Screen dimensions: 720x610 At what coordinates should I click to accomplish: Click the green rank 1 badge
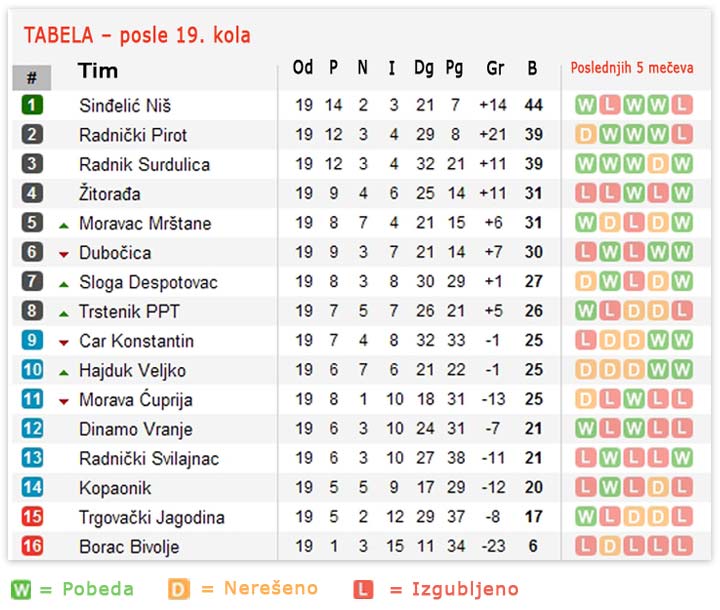coord(32,105)
